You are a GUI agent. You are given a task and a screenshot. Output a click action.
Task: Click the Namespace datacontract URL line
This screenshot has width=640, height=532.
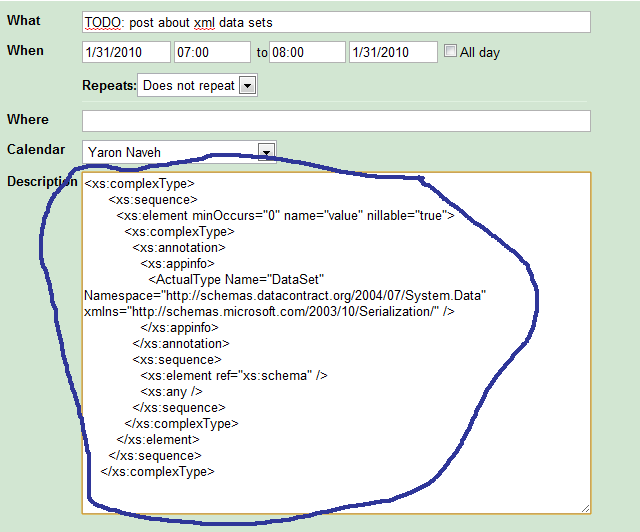tap(285, 296)
